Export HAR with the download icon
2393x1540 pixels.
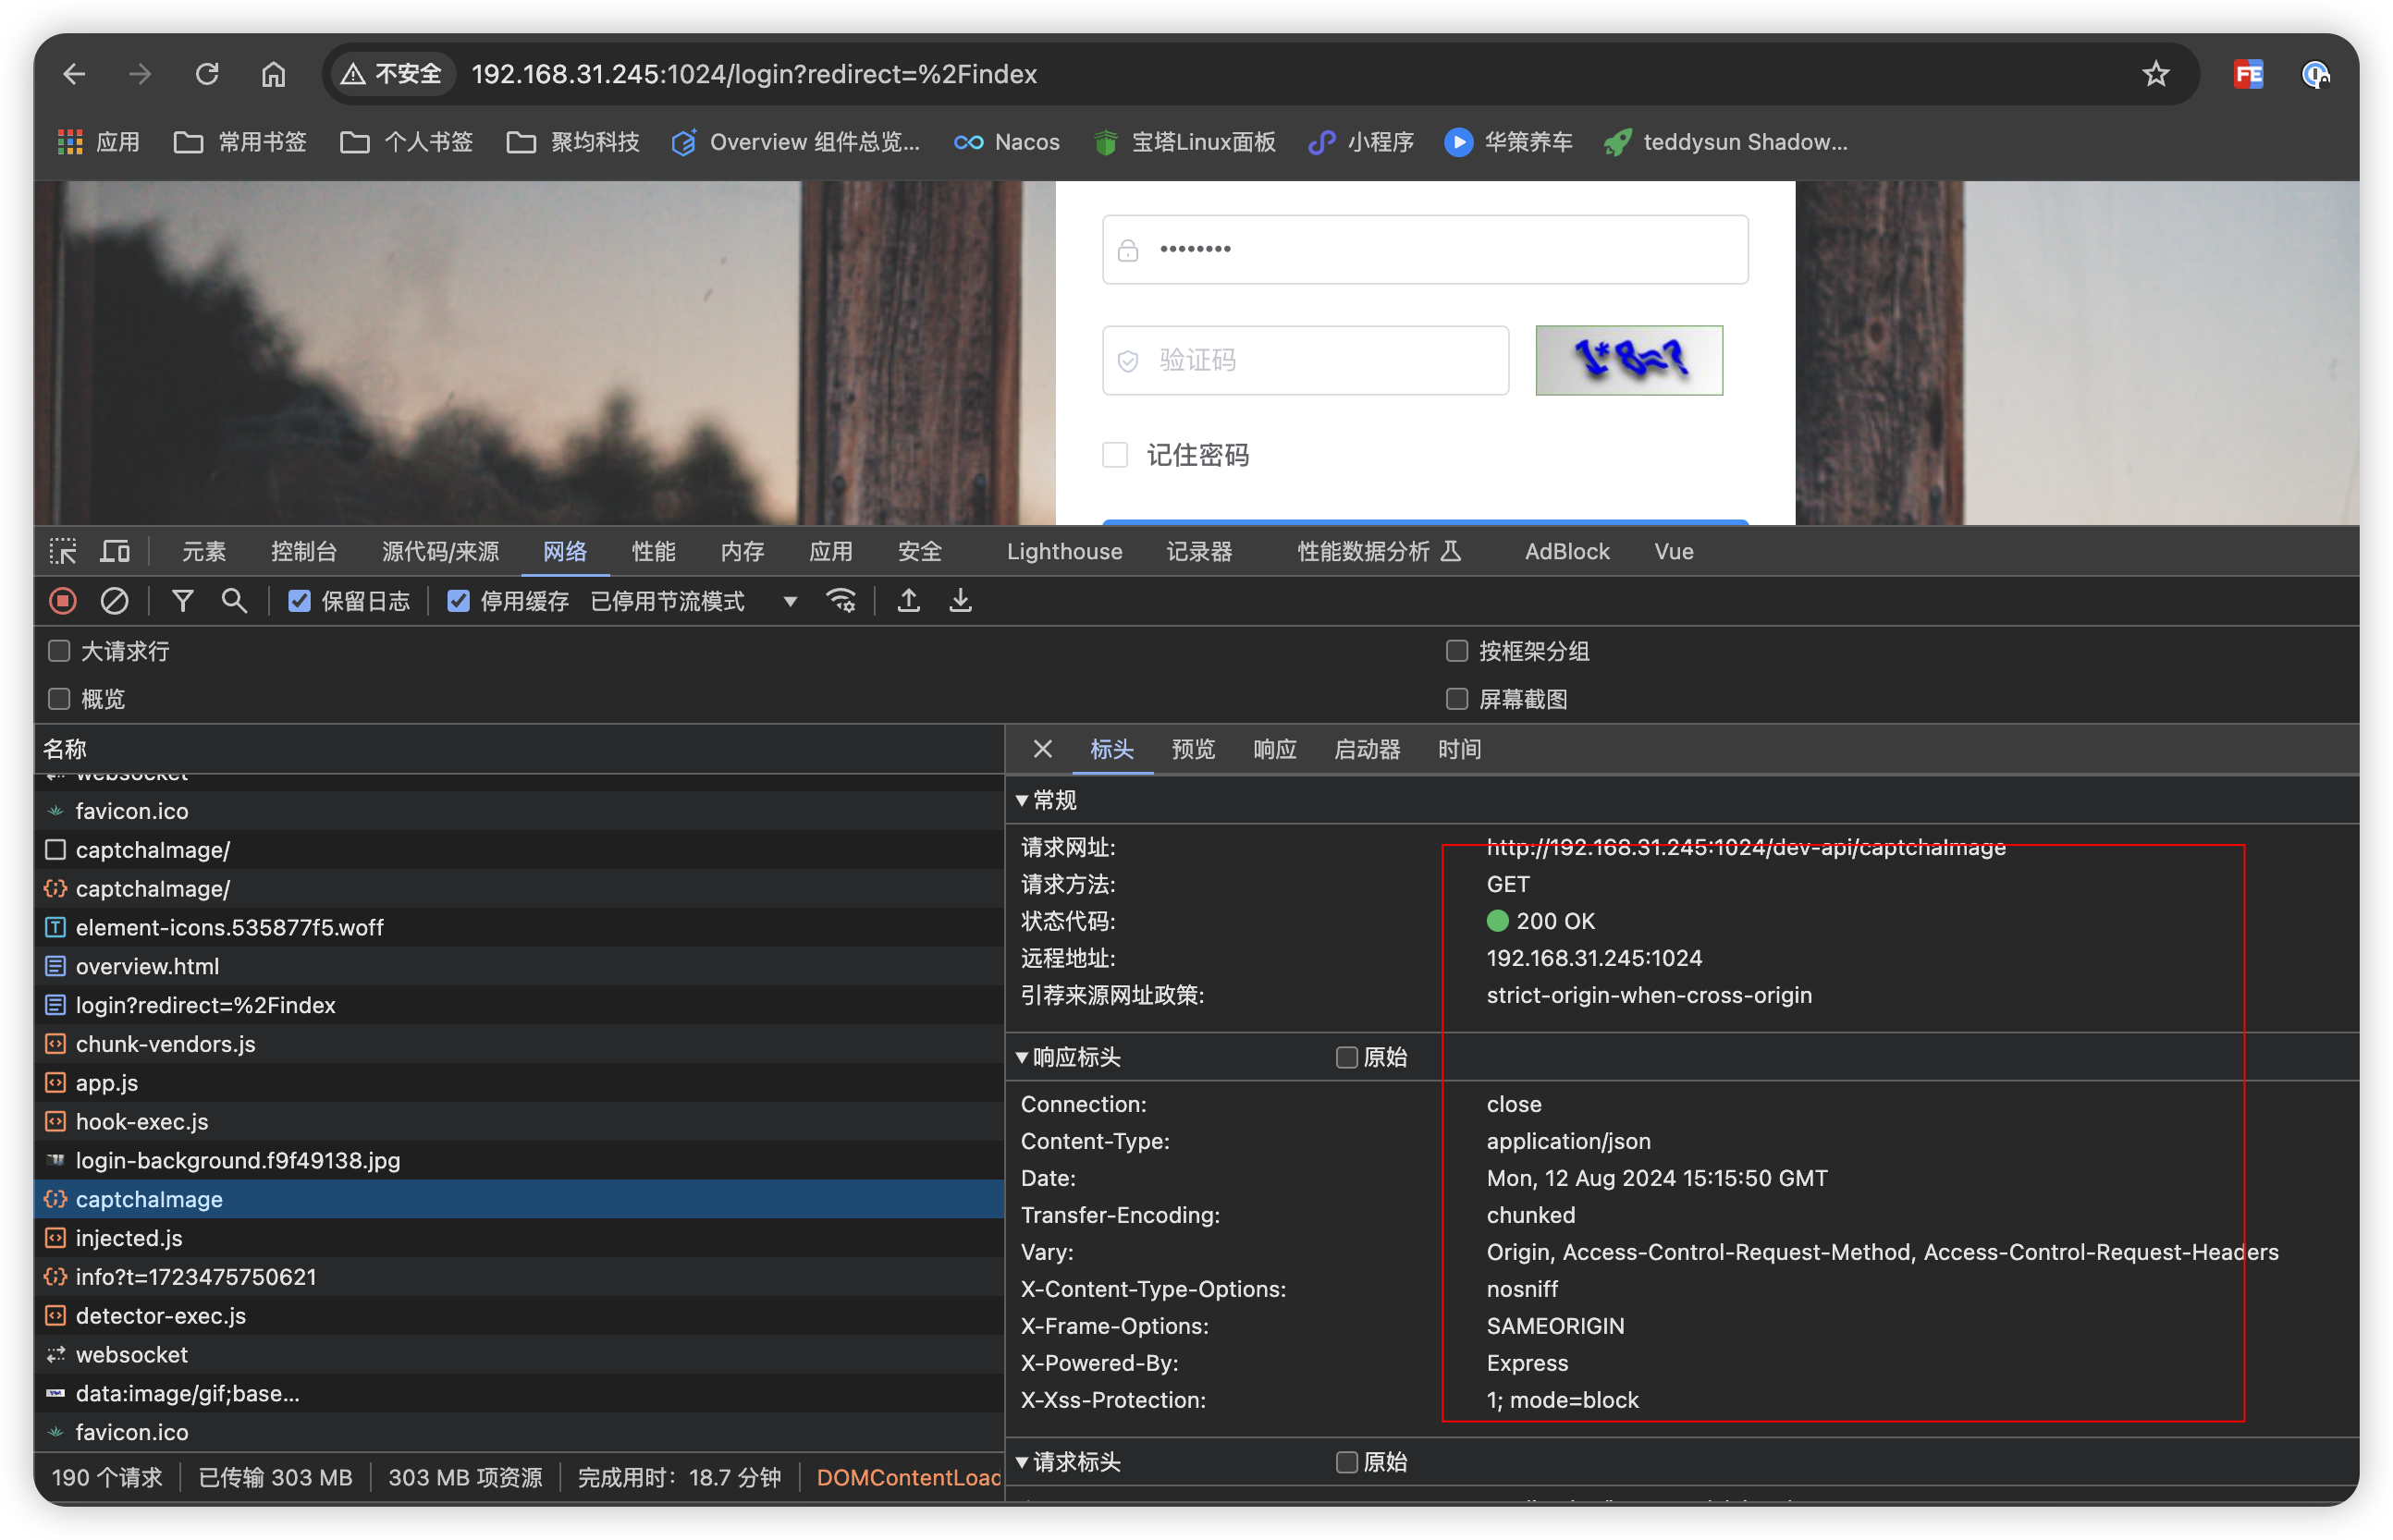[960, 600]
